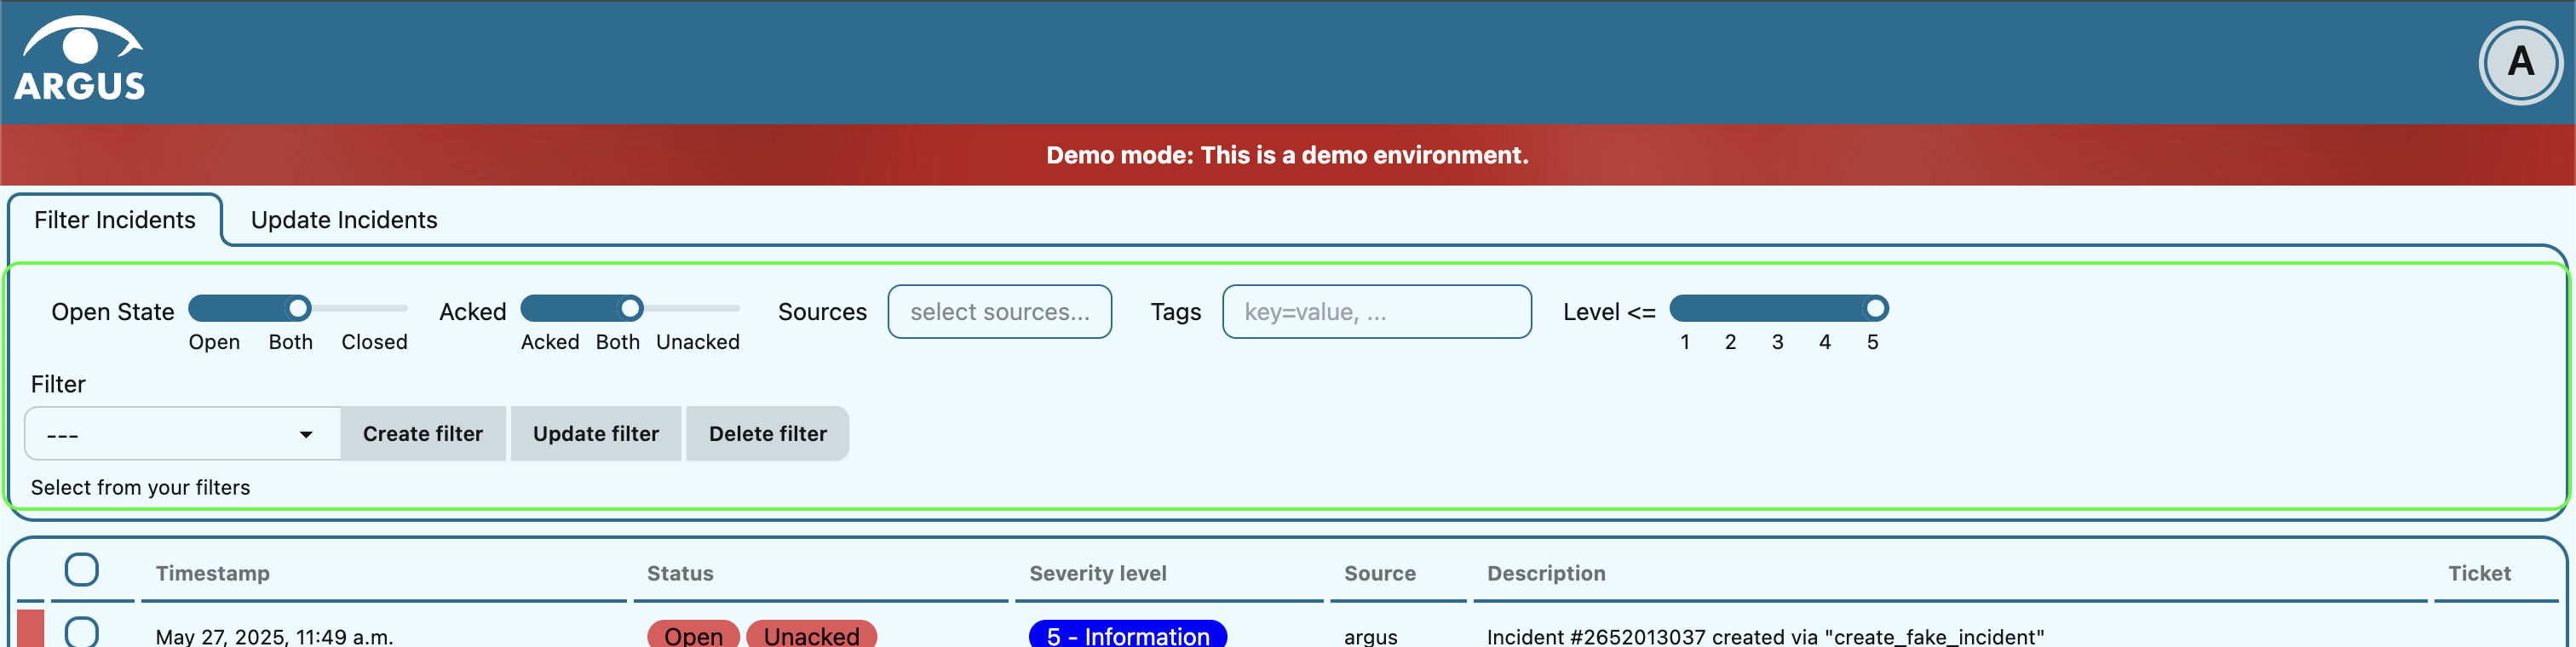Image resolution: width=2576 pixels, height=647 pixels.
Task: Open the Filter dropdown
Action: click(x=182, y=434)
